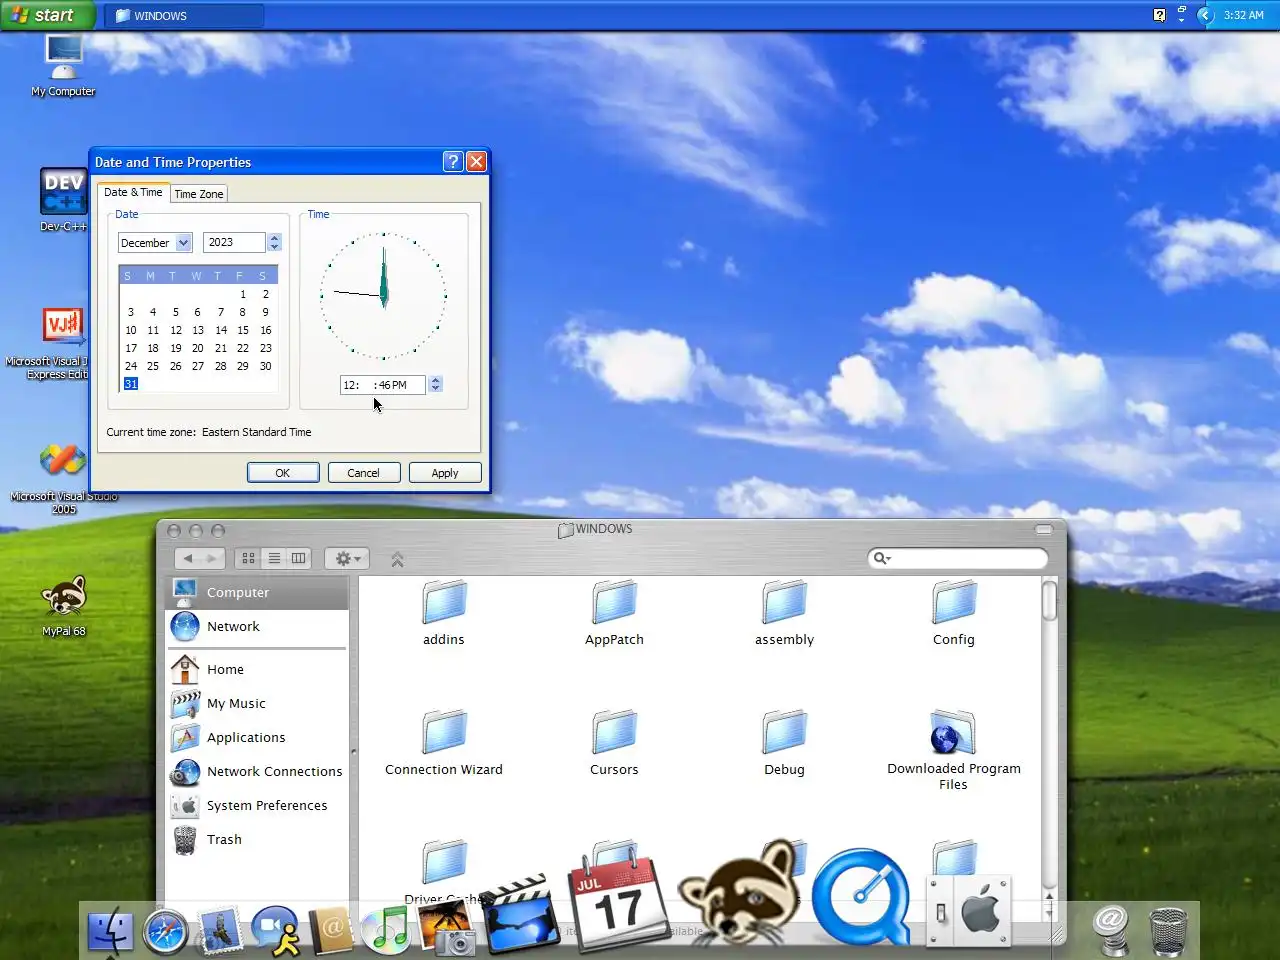Select Applications in the sidebar
This screenshot has height=960, width=1280.
point(257,737)
